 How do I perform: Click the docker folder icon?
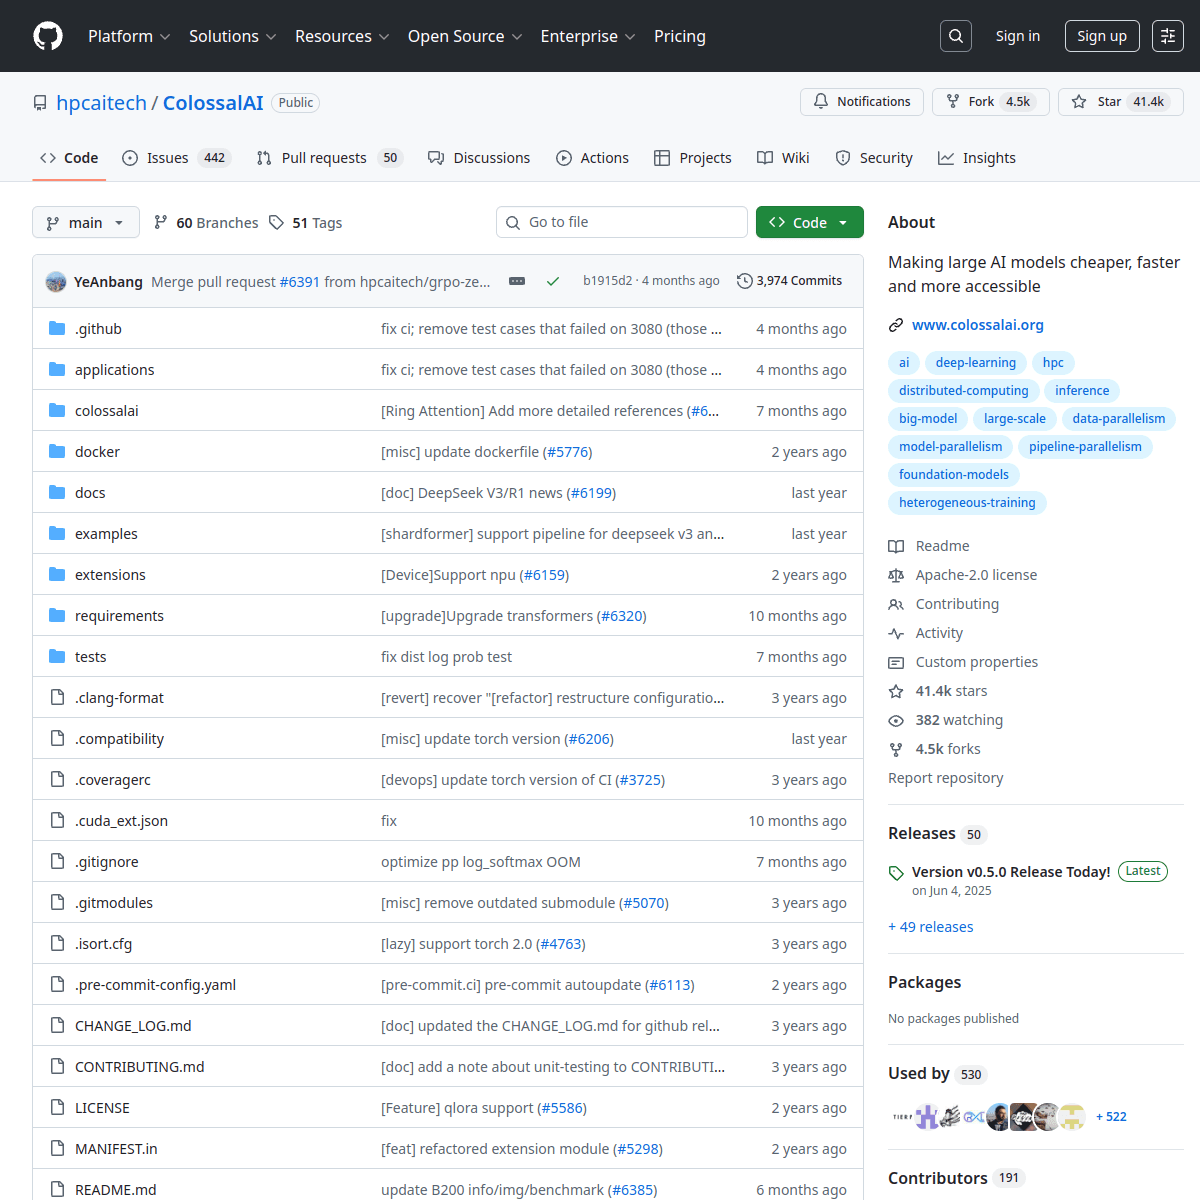tap(57, 451)
